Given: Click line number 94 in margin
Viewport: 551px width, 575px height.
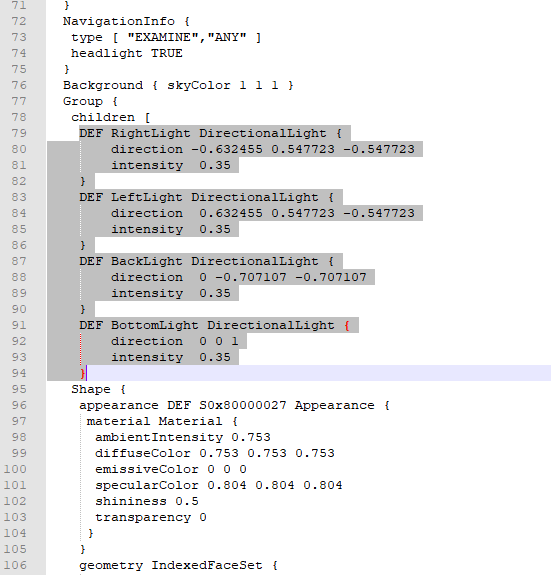Looking at the screenshot, I should tap(19, 373).
